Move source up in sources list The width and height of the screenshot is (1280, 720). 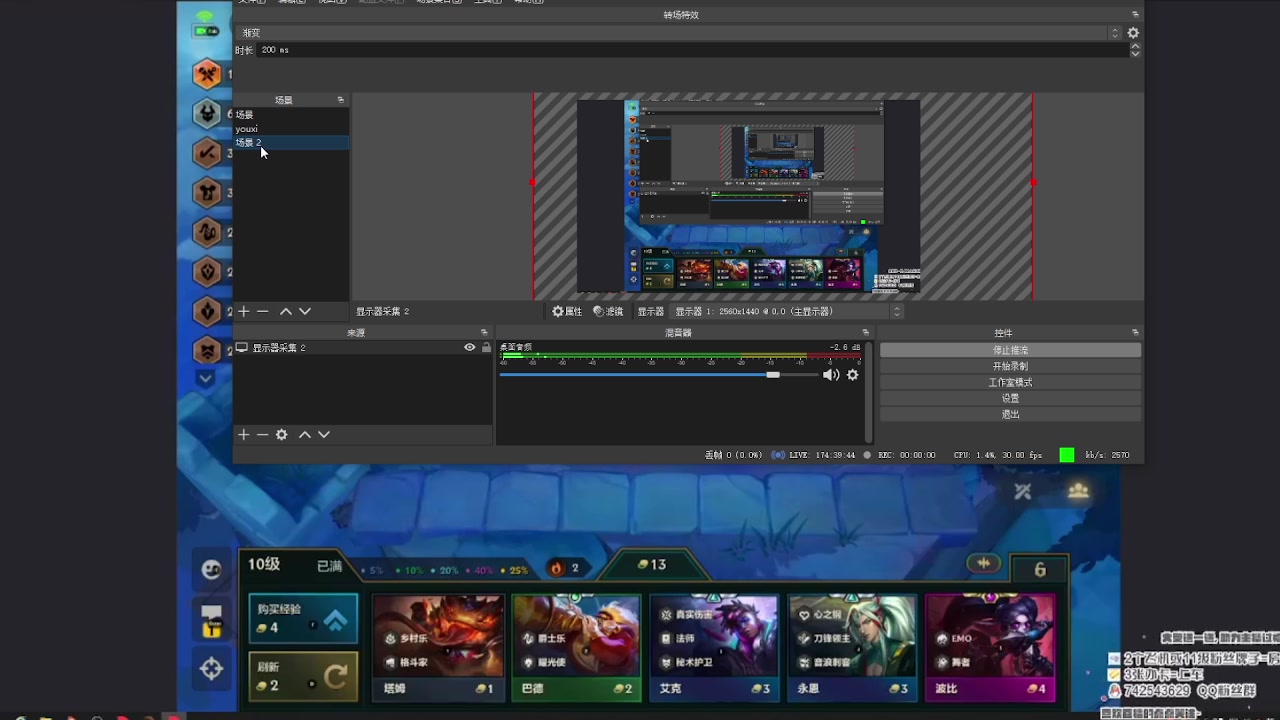tap(305, 435)
